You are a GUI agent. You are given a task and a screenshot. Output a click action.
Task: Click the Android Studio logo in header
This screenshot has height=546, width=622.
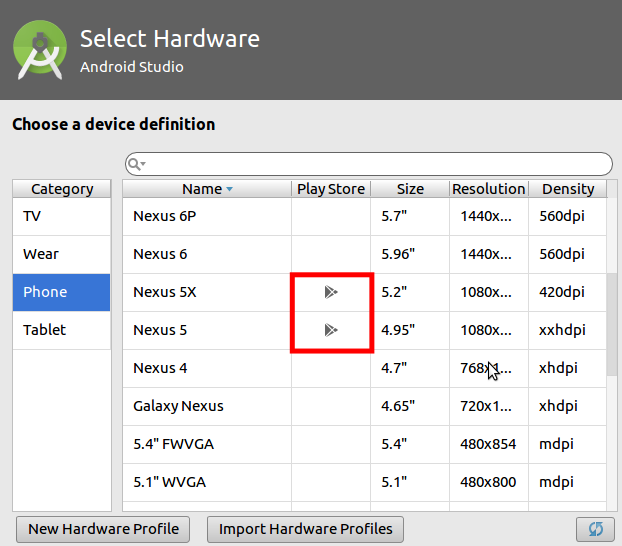[x=40, y=49]
